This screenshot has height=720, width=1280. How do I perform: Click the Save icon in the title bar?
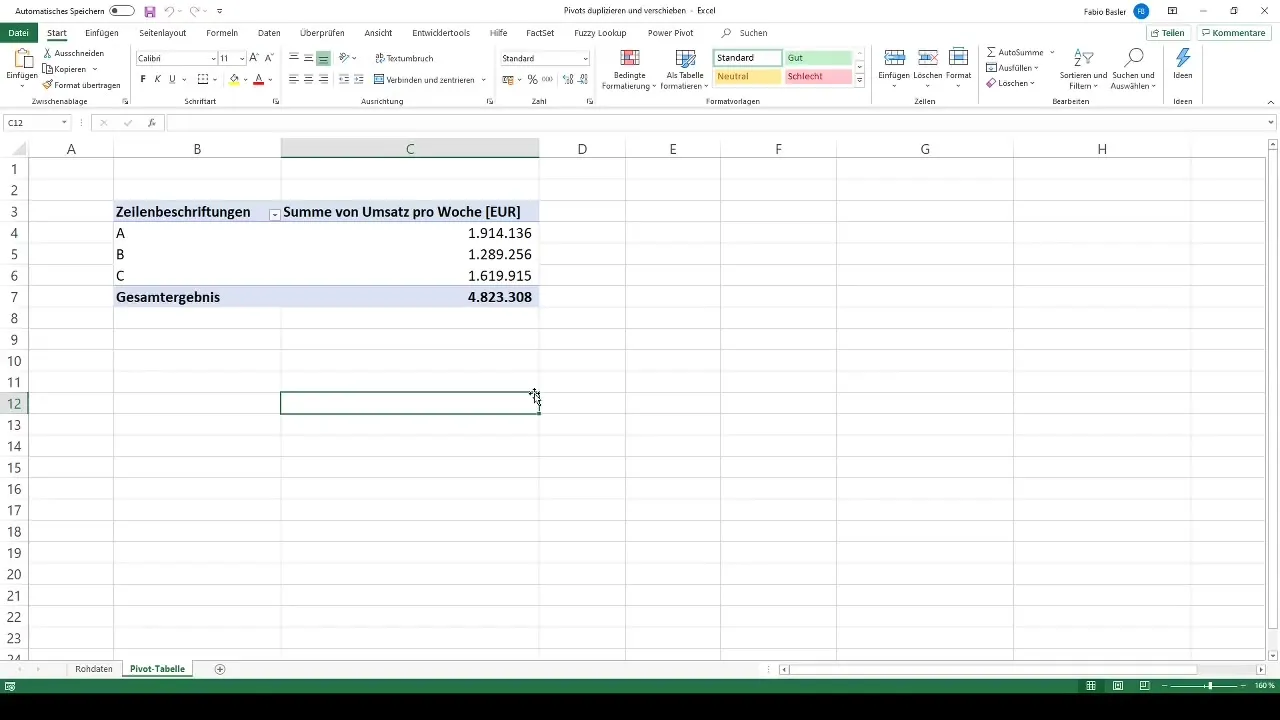coord(150,11)
